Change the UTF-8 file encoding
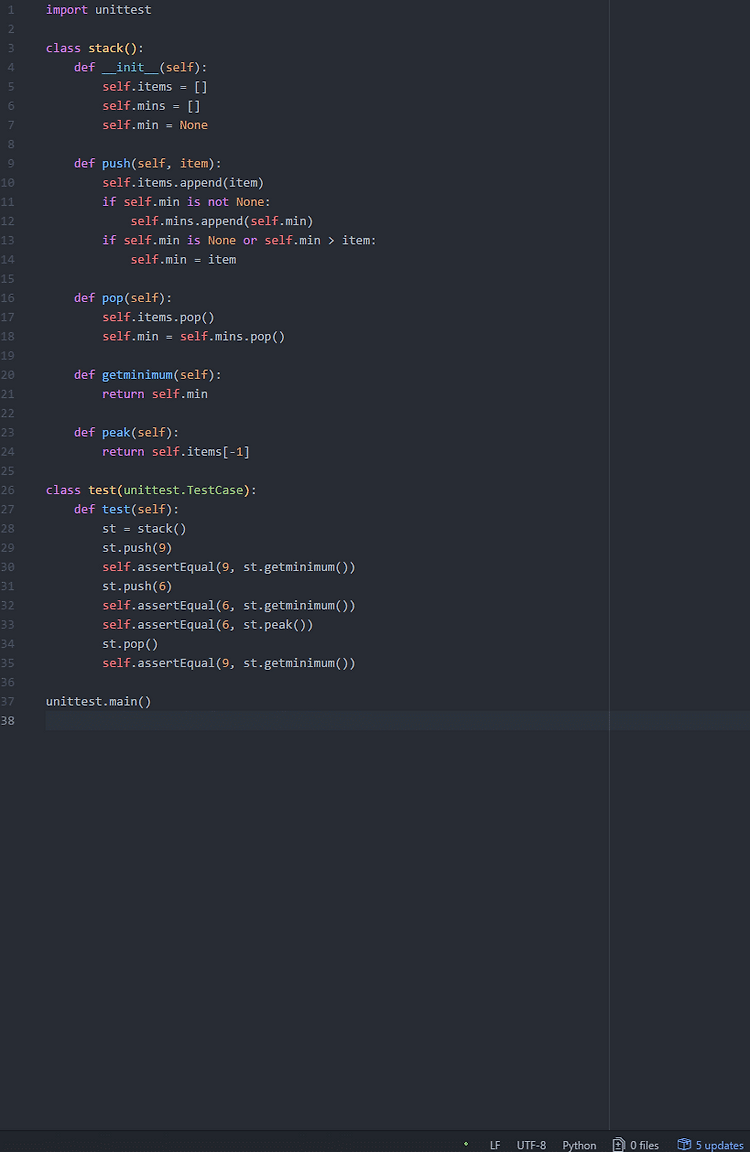Screen dimensions: 750x1152 click(x=531, y=1145)
